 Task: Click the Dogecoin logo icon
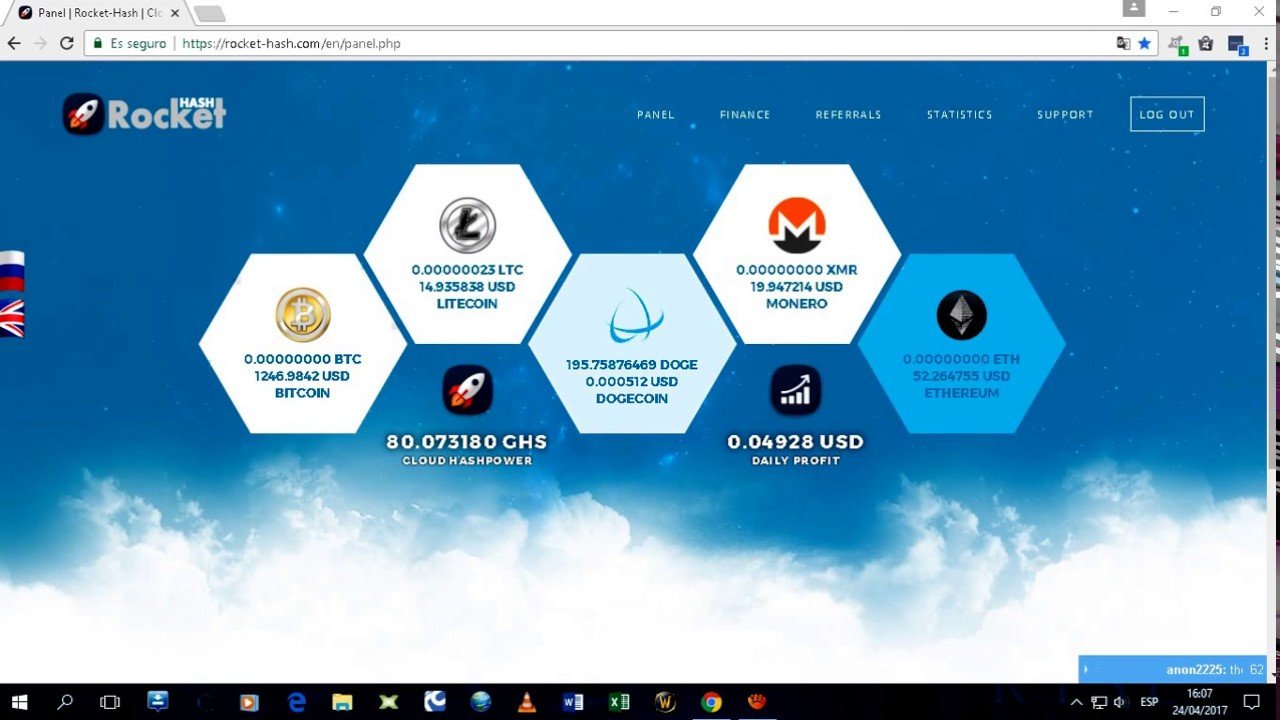coord(636,316)
